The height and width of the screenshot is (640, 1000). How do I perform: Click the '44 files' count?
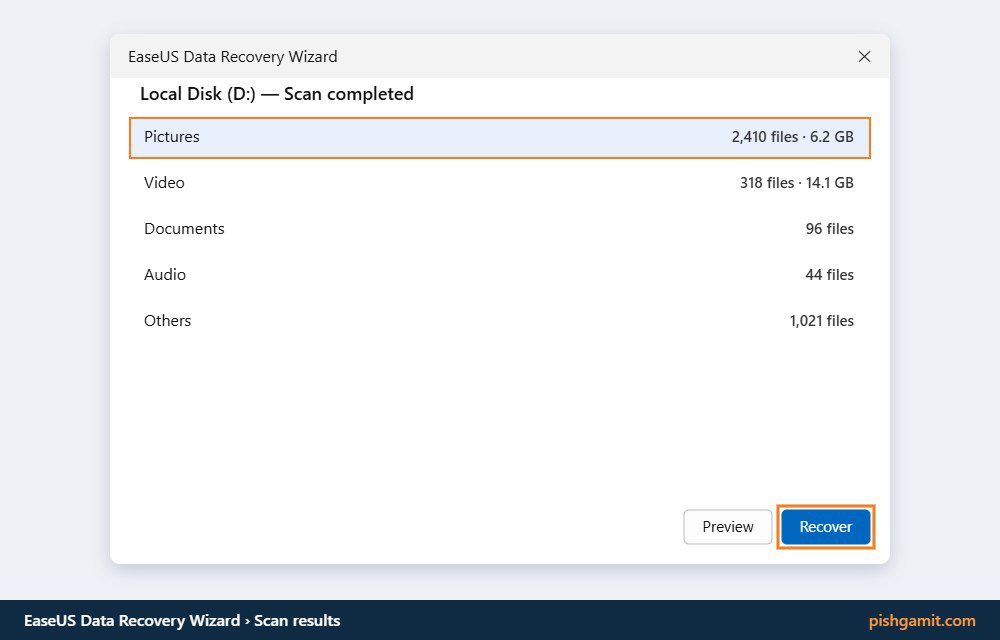tap(829, 275)
